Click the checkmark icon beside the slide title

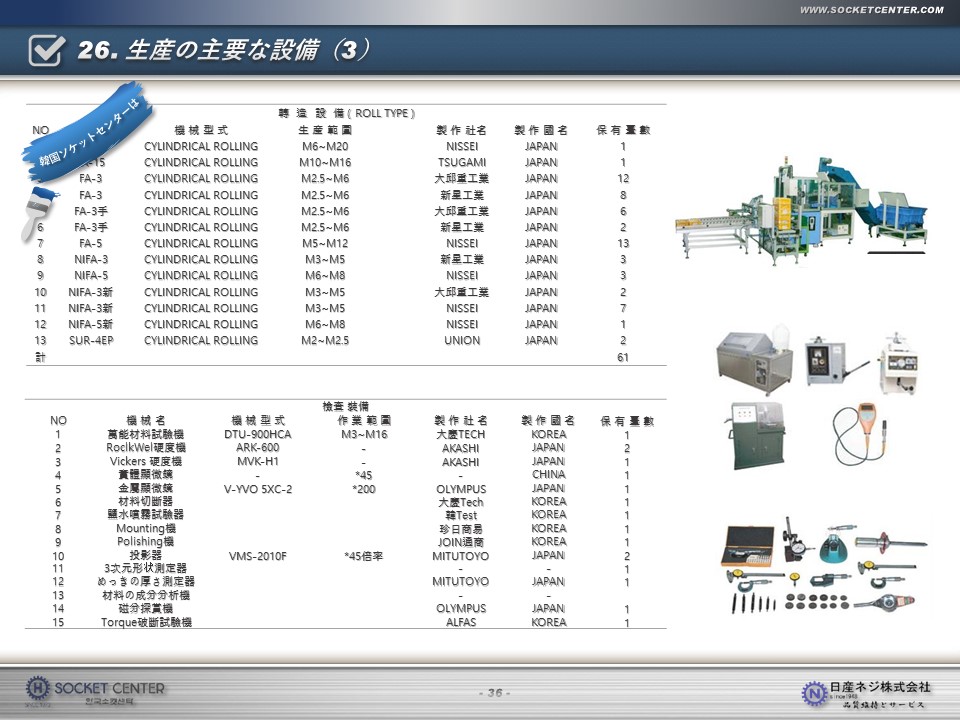(47, 51)
